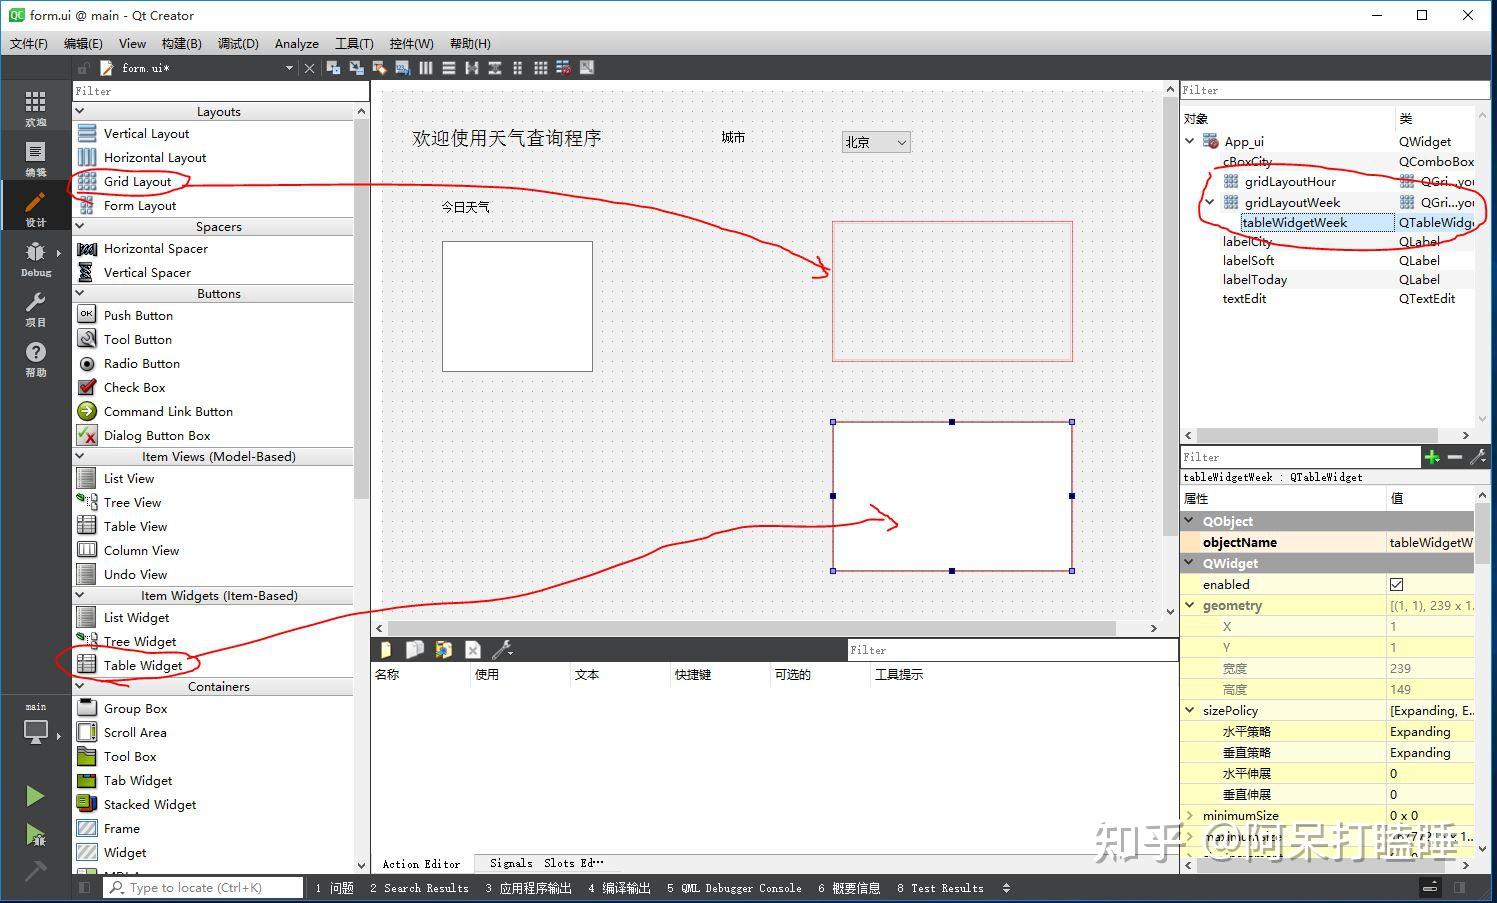Run the project with the green Run button

point(35,795)
